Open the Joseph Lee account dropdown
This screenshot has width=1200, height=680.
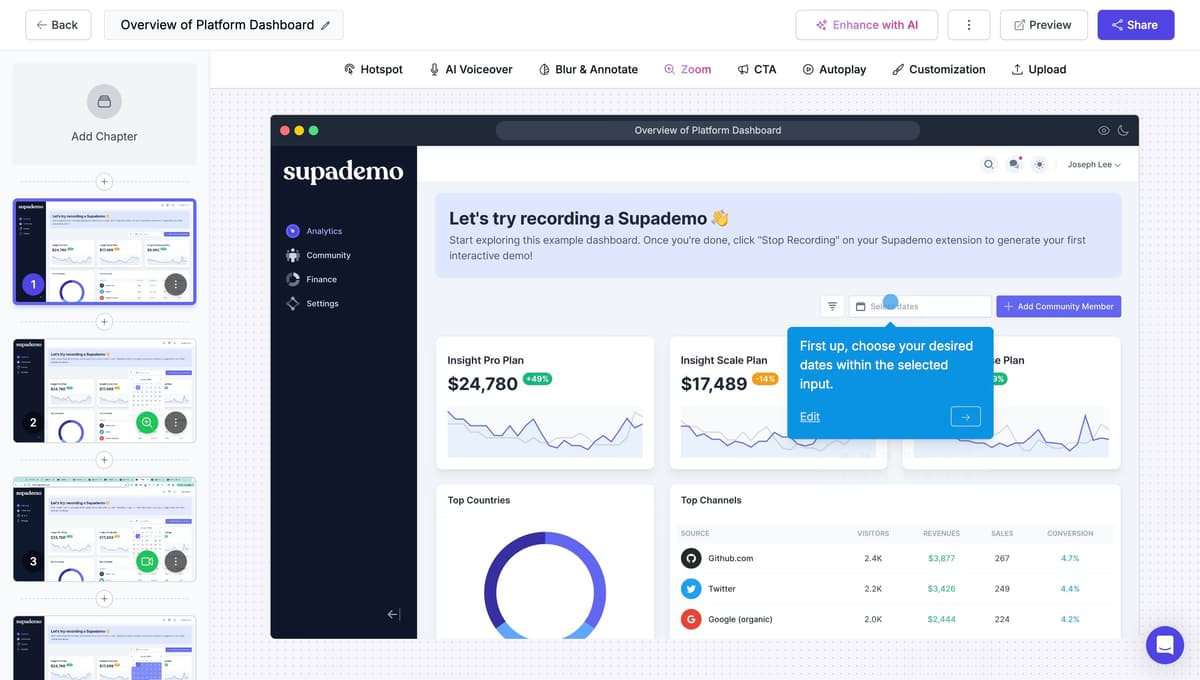pyautogui.click(x=1096, y=164)
